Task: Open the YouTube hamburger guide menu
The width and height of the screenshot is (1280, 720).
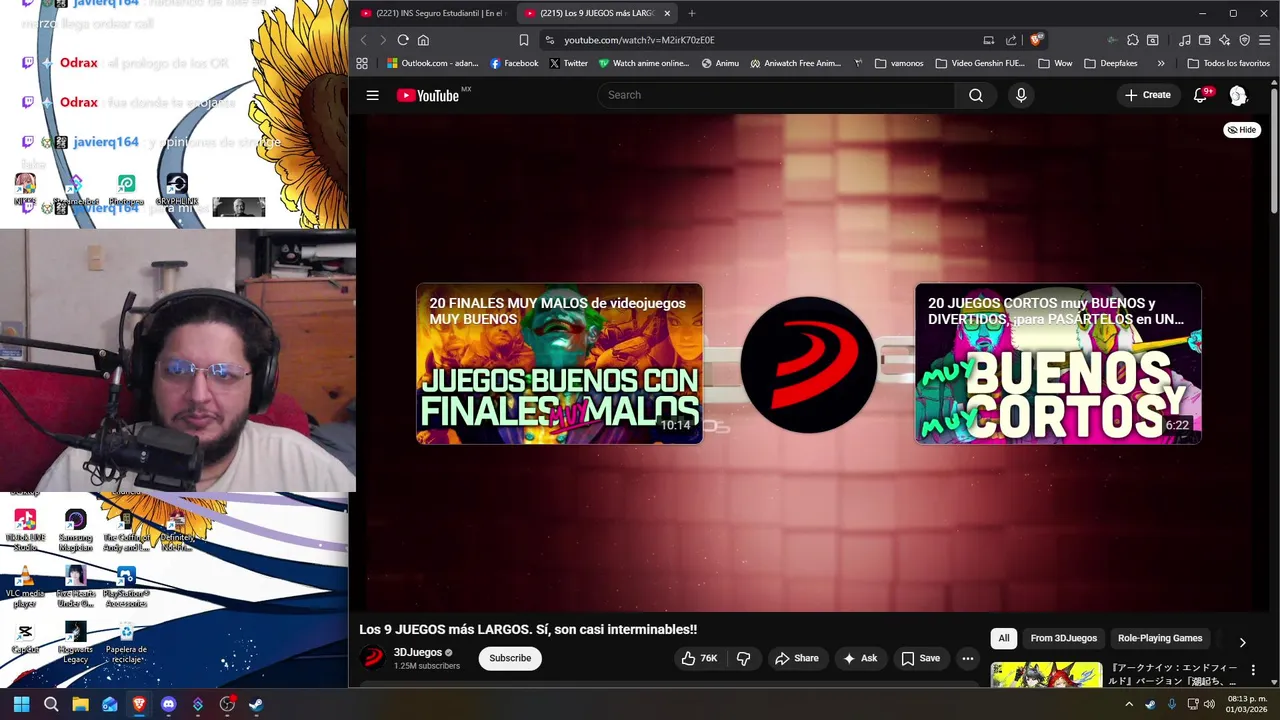Action: click(372, 95)
